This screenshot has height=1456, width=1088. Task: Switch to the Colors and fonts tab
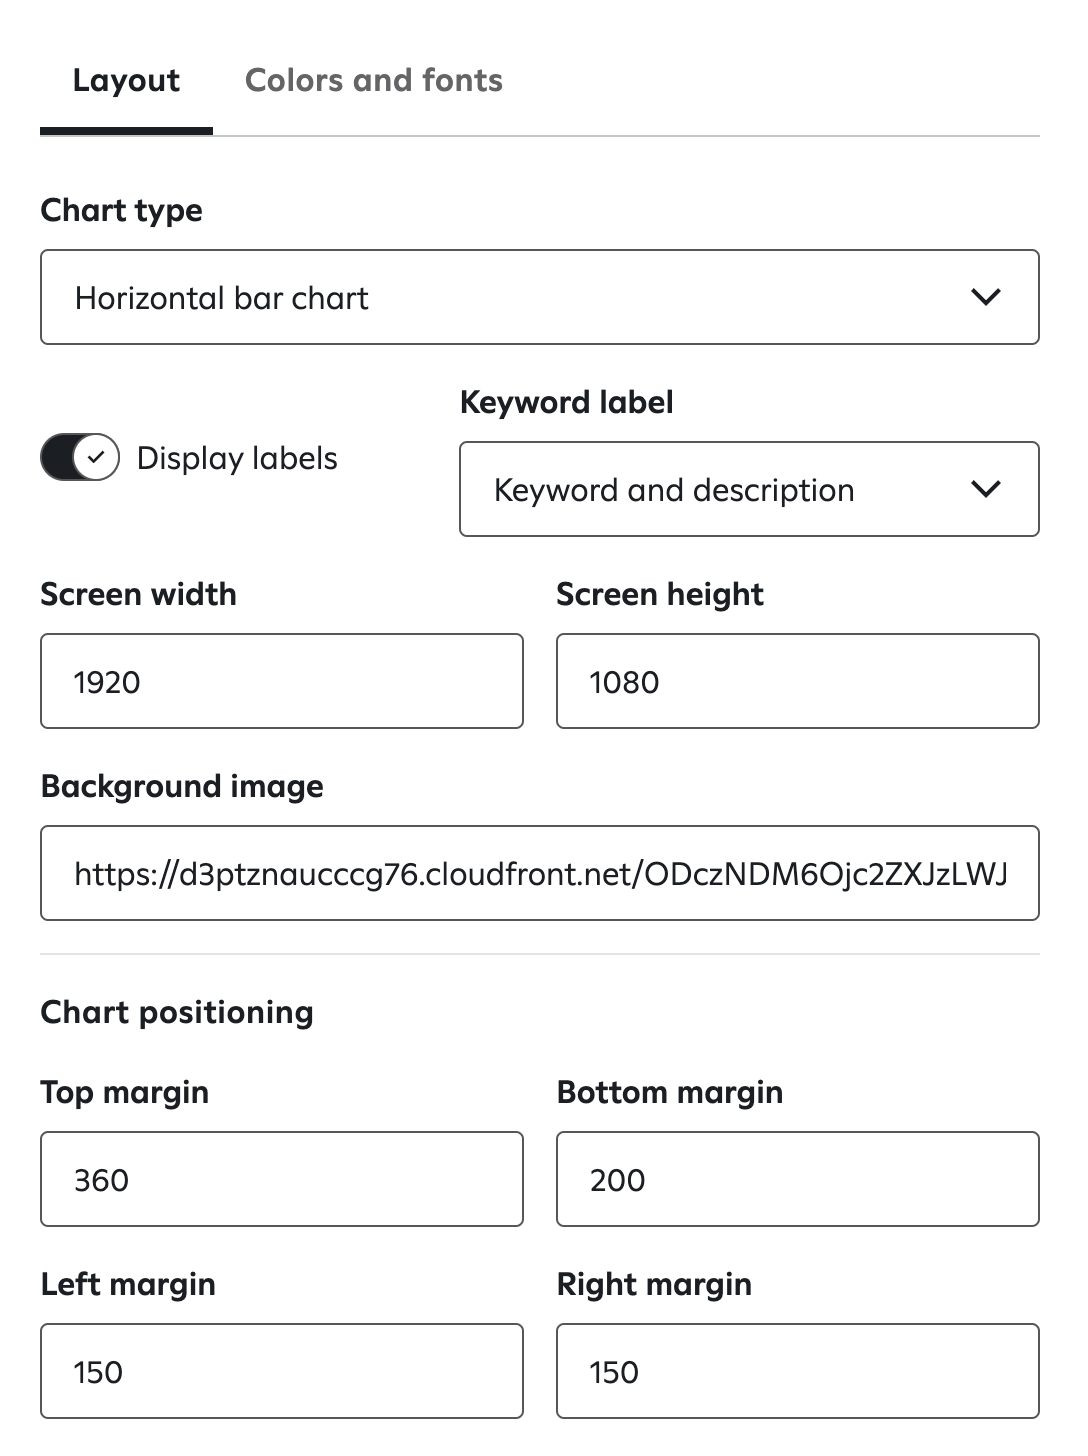(373, 80)
